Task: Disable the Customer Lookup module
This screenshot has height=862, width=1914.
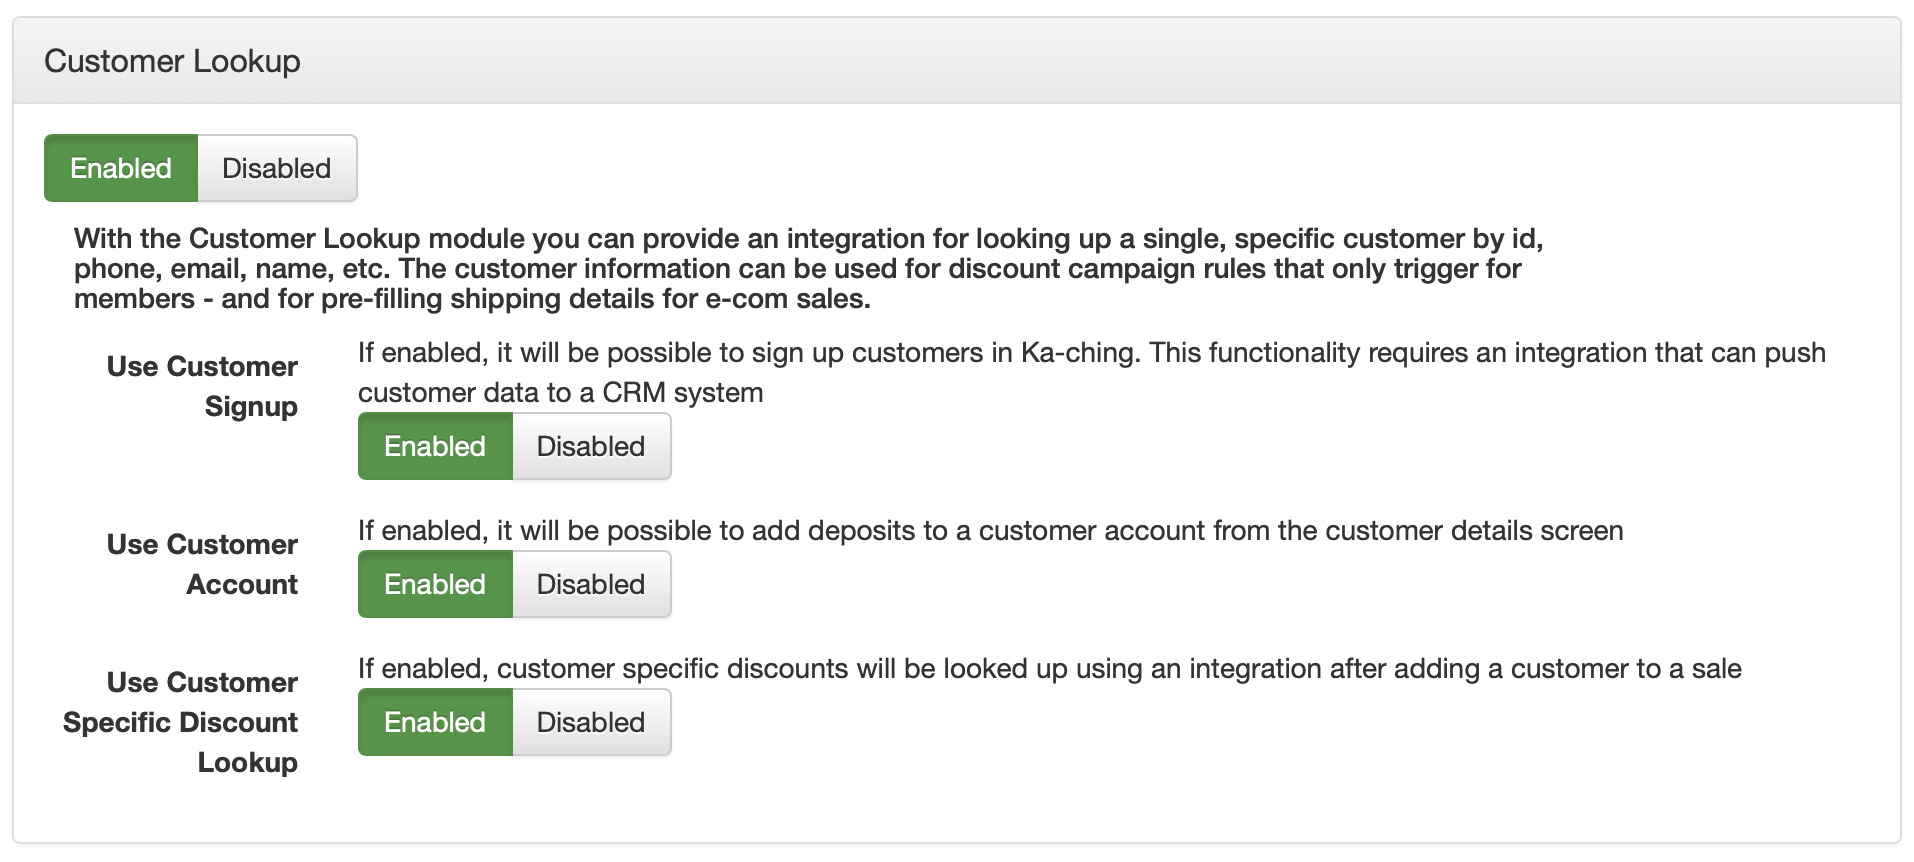Action: pyautogui.click(x=276, y=168)
